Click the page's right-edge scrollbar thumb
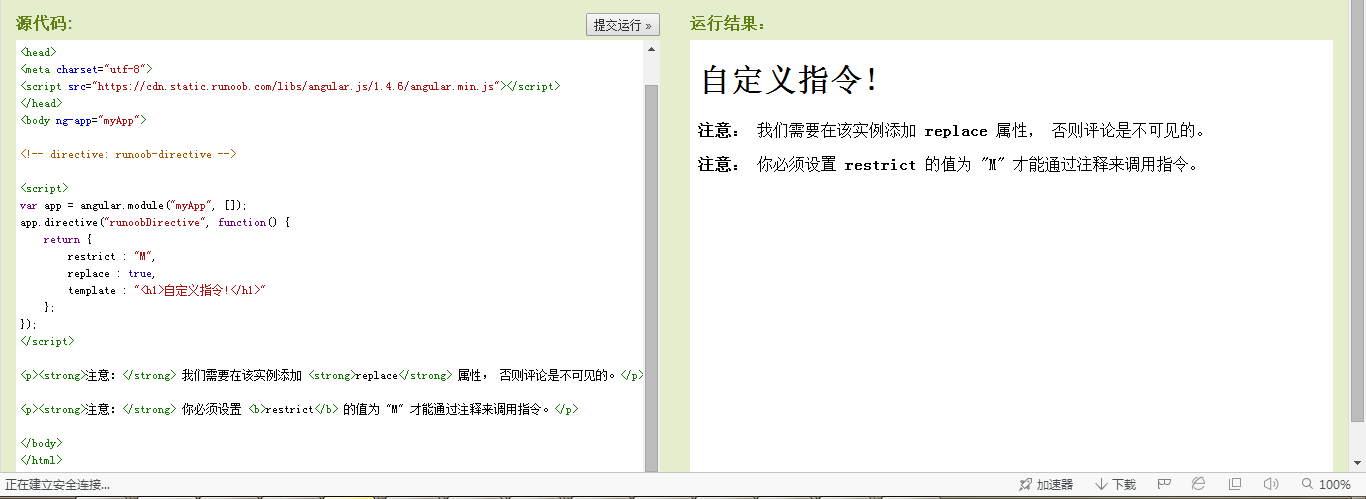The height and width of the screenshot is (499, 1366). click(1358, 210)
